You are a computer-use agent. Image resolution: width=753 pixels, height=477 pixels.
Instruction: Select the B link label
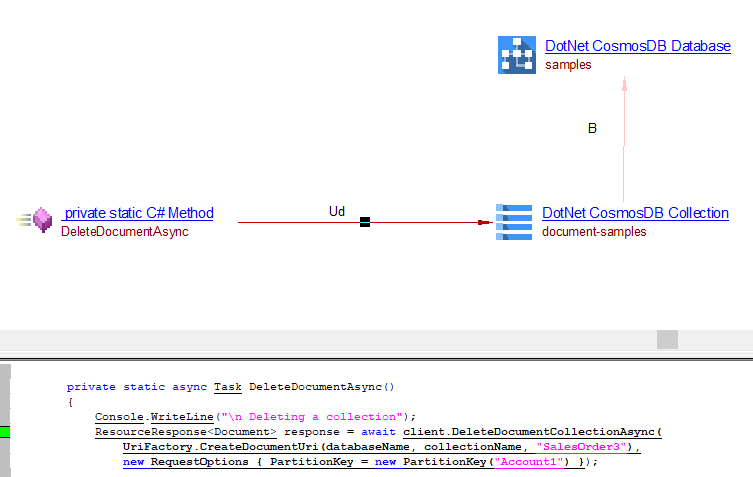pos(592,128)
